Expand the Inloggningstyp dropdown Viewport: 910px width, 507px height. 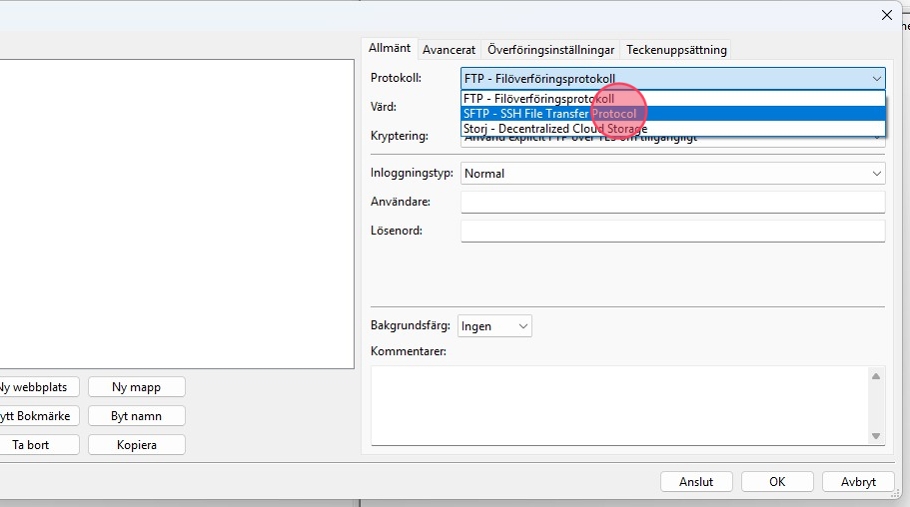(x=672, y=174)
